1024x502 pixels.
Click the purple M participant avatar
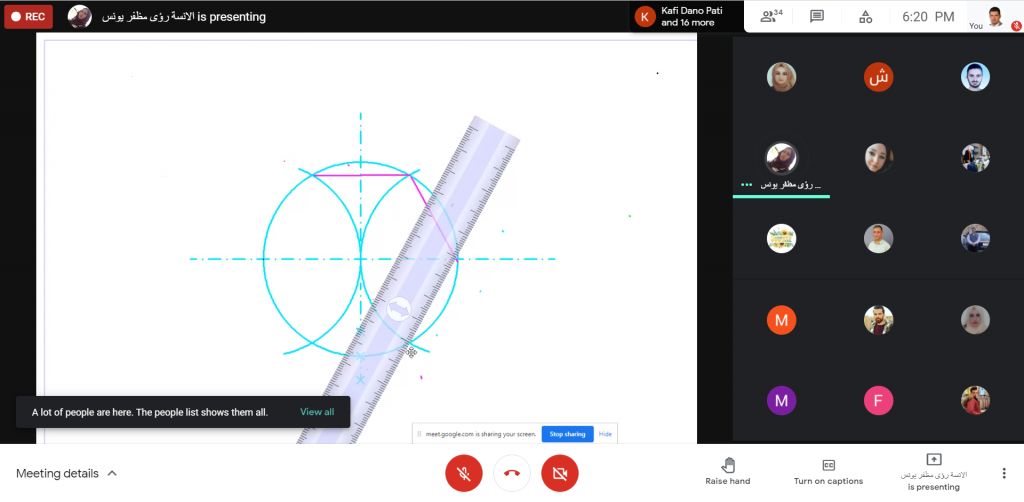(x=781, y=401)
